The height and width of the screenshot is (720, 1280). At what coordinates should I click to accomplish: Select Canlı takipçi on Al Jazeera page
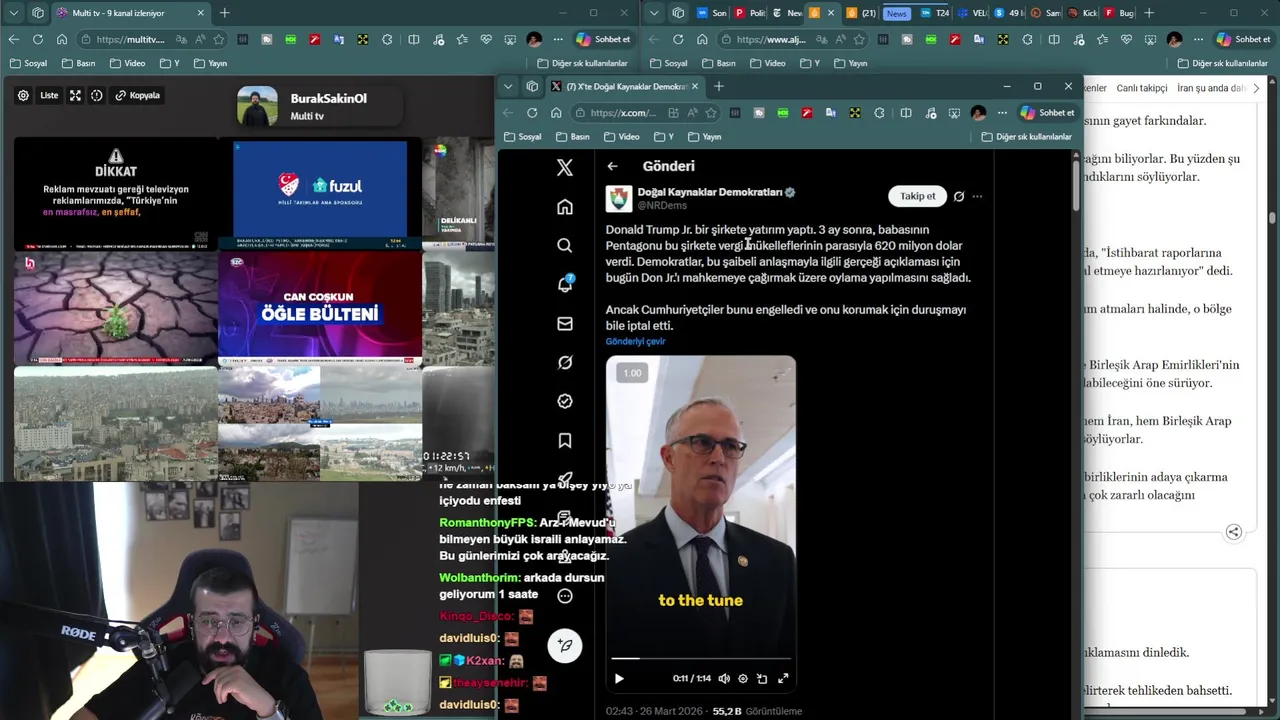[1142, 88]
